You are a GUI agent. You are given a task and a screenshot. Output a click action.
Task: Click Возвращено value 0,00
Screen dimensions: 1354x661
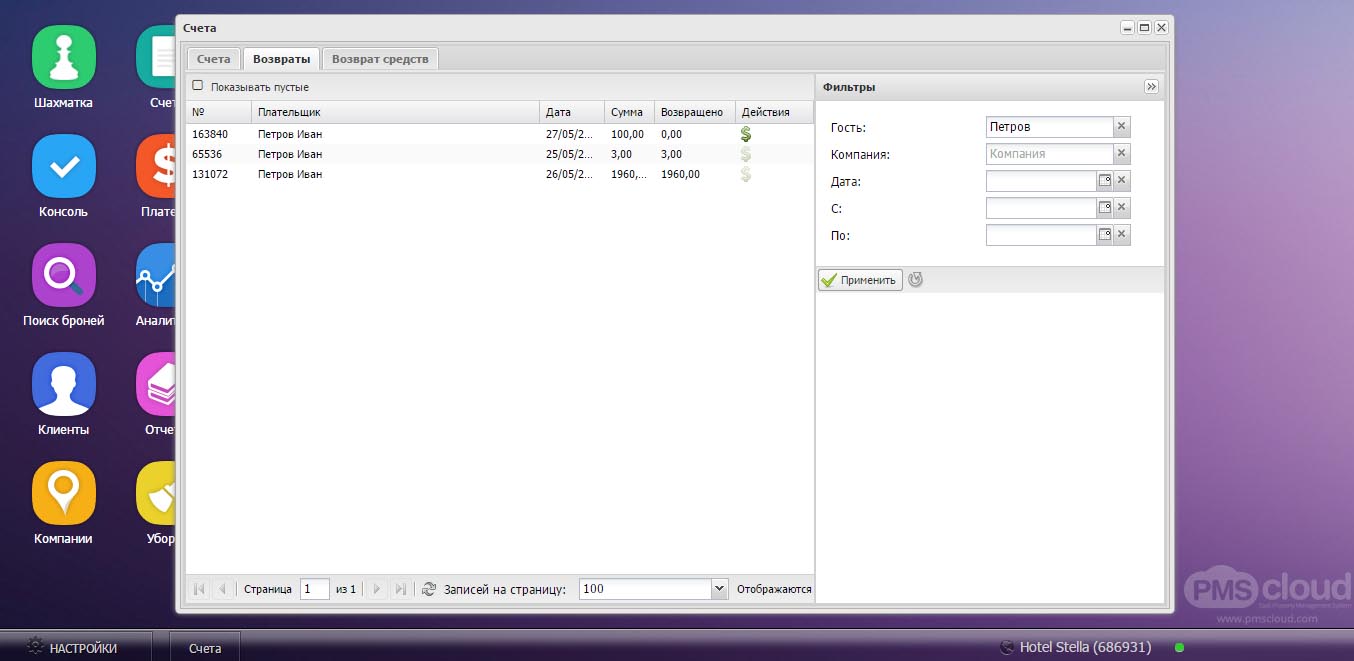pyautogui.click(x=671, y=134)
